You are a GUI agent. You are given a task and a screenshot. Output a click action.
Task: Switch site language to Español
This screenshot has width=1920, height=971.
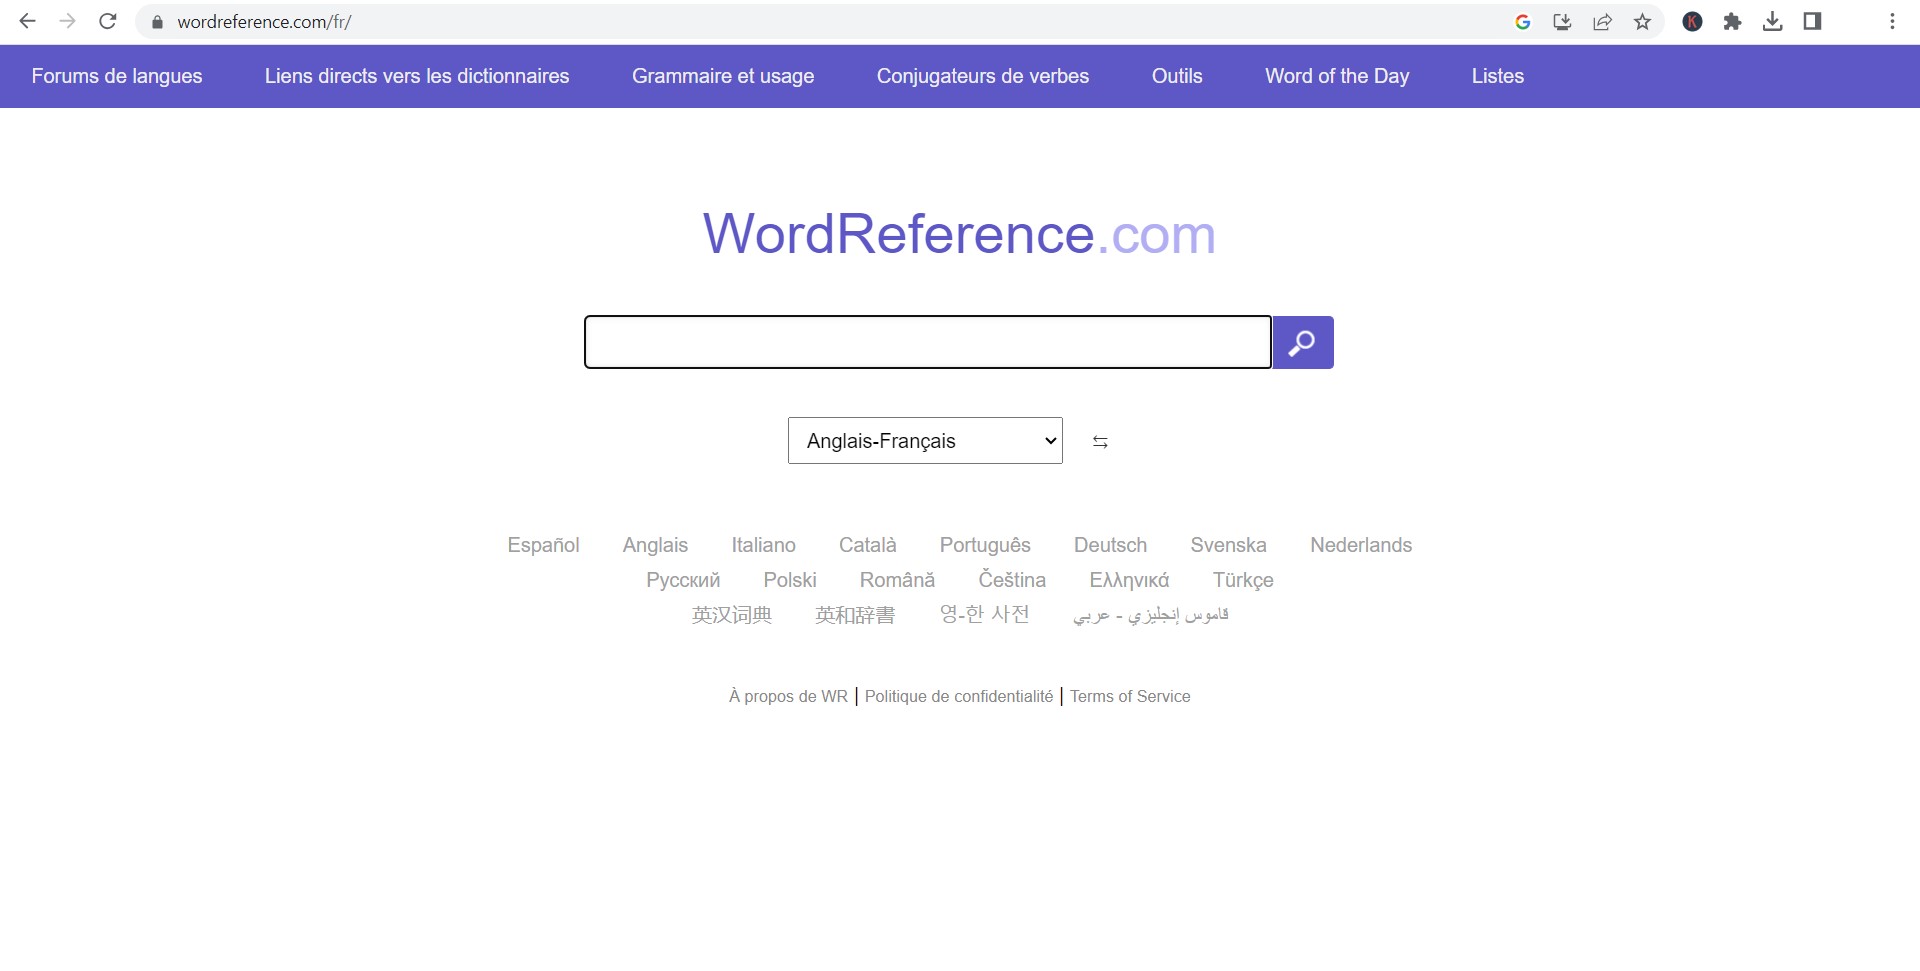(543, 545)
